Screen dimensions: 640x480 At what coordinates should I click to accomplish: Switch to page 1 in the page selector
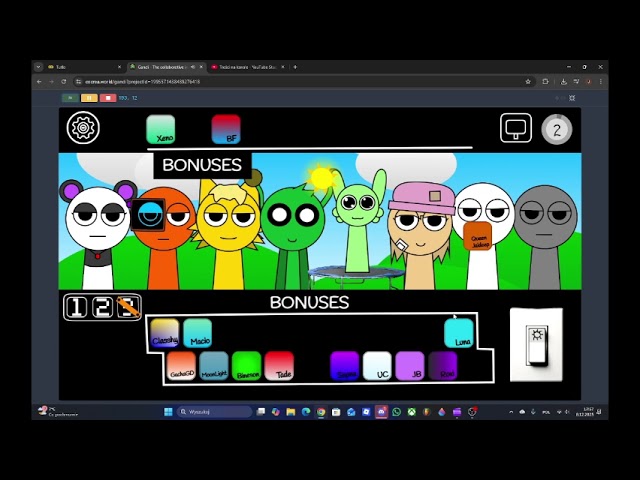point(76,307)
